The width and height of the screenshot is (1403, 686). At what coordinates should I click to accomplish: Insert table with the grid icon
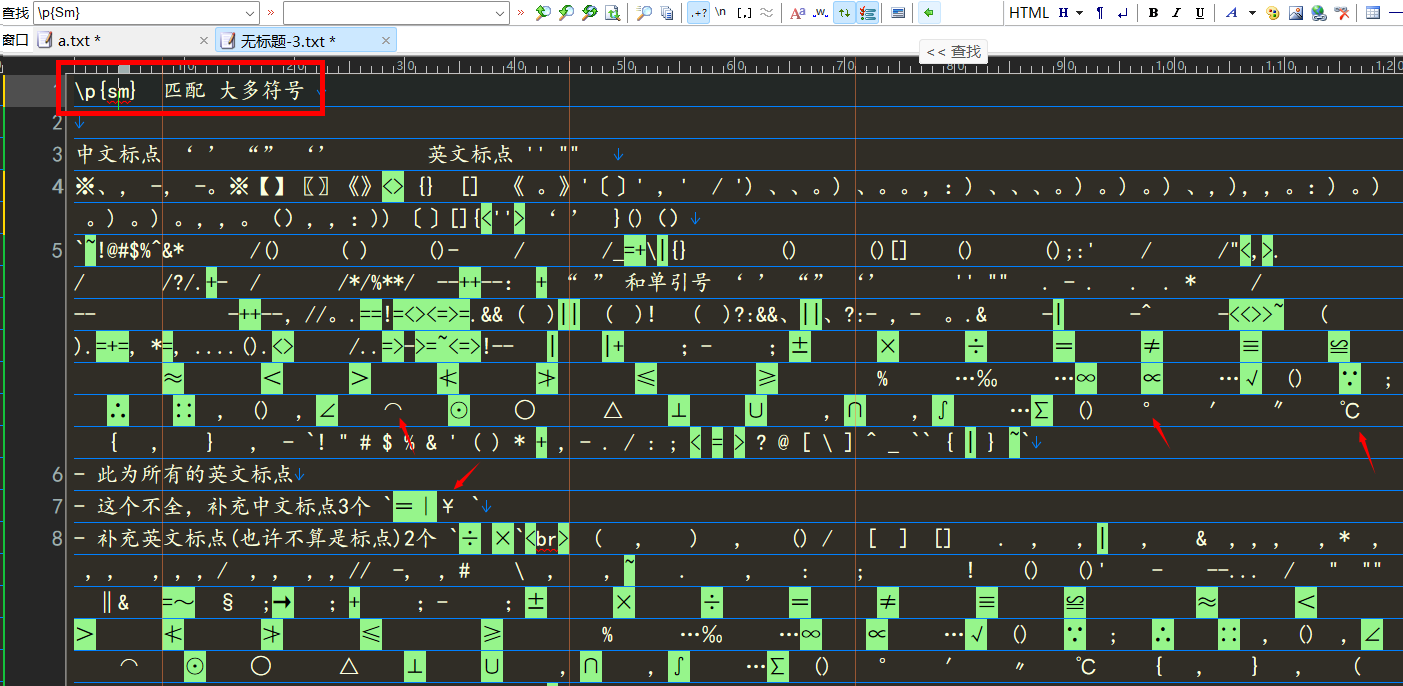click(x=1373, y=13)
